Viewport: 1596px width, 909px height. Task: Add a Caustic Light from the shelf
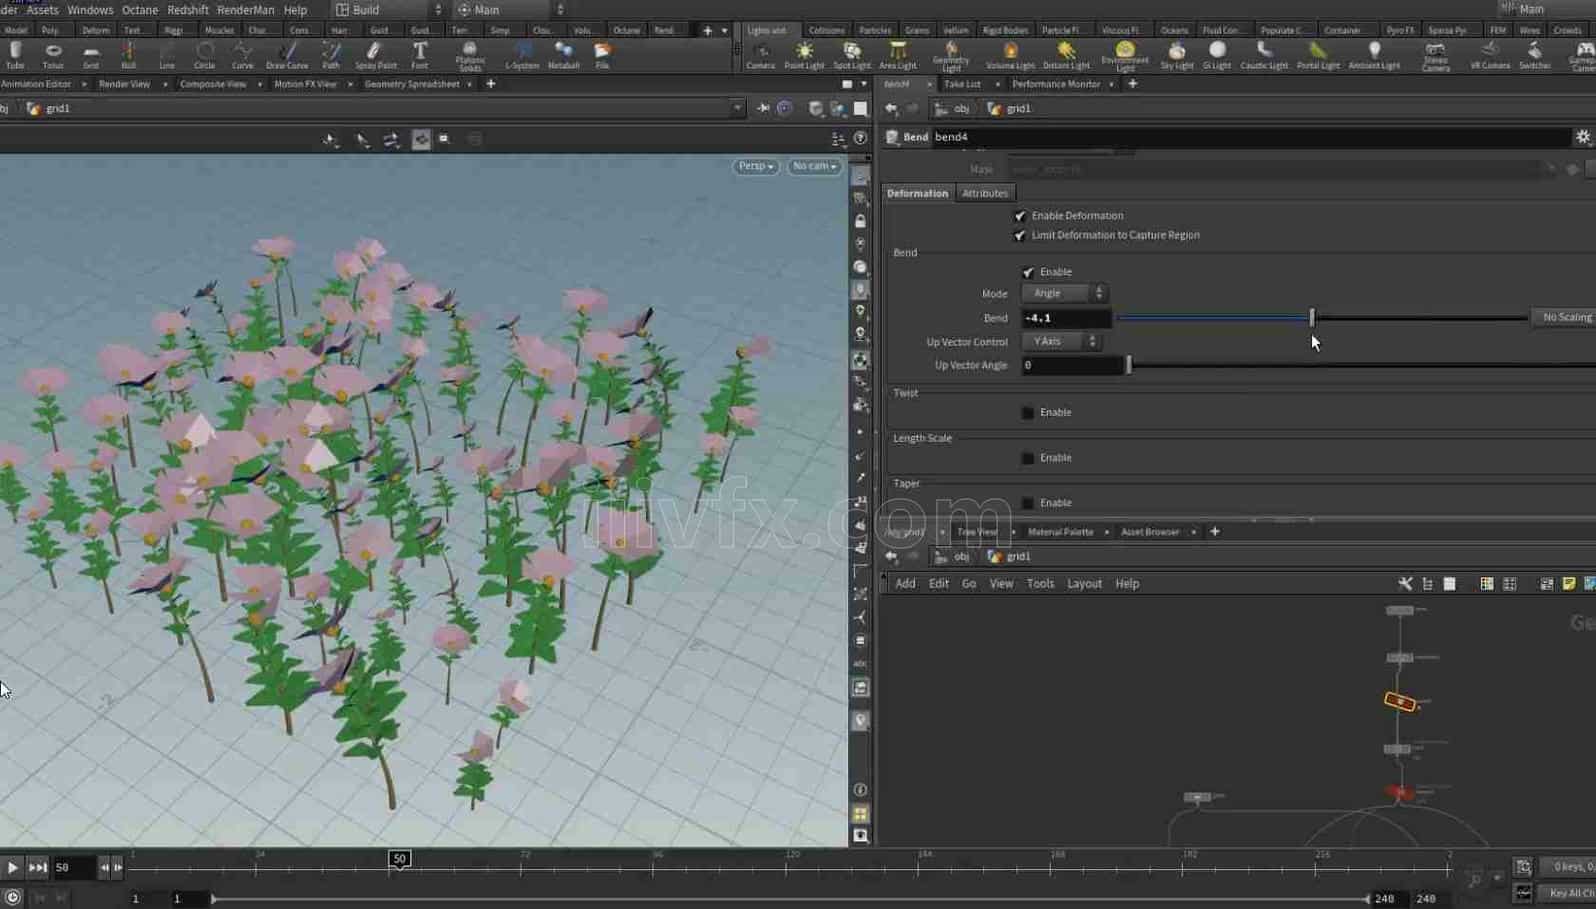coord(1264,55)
